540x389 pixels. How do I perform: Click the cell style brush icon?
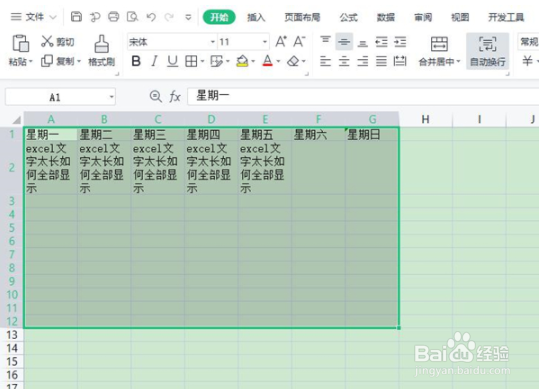pyautogui.click(x=217, y=61)
